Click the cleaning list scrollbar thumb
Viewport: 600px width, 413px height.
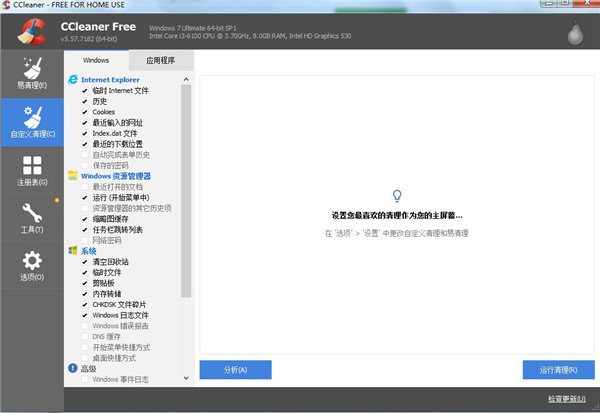click(186, 191)
